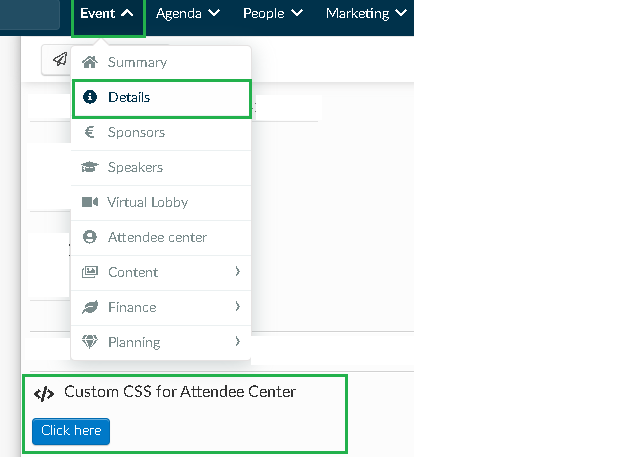Expand the Planning submenu chevron

tap(238, 341)
